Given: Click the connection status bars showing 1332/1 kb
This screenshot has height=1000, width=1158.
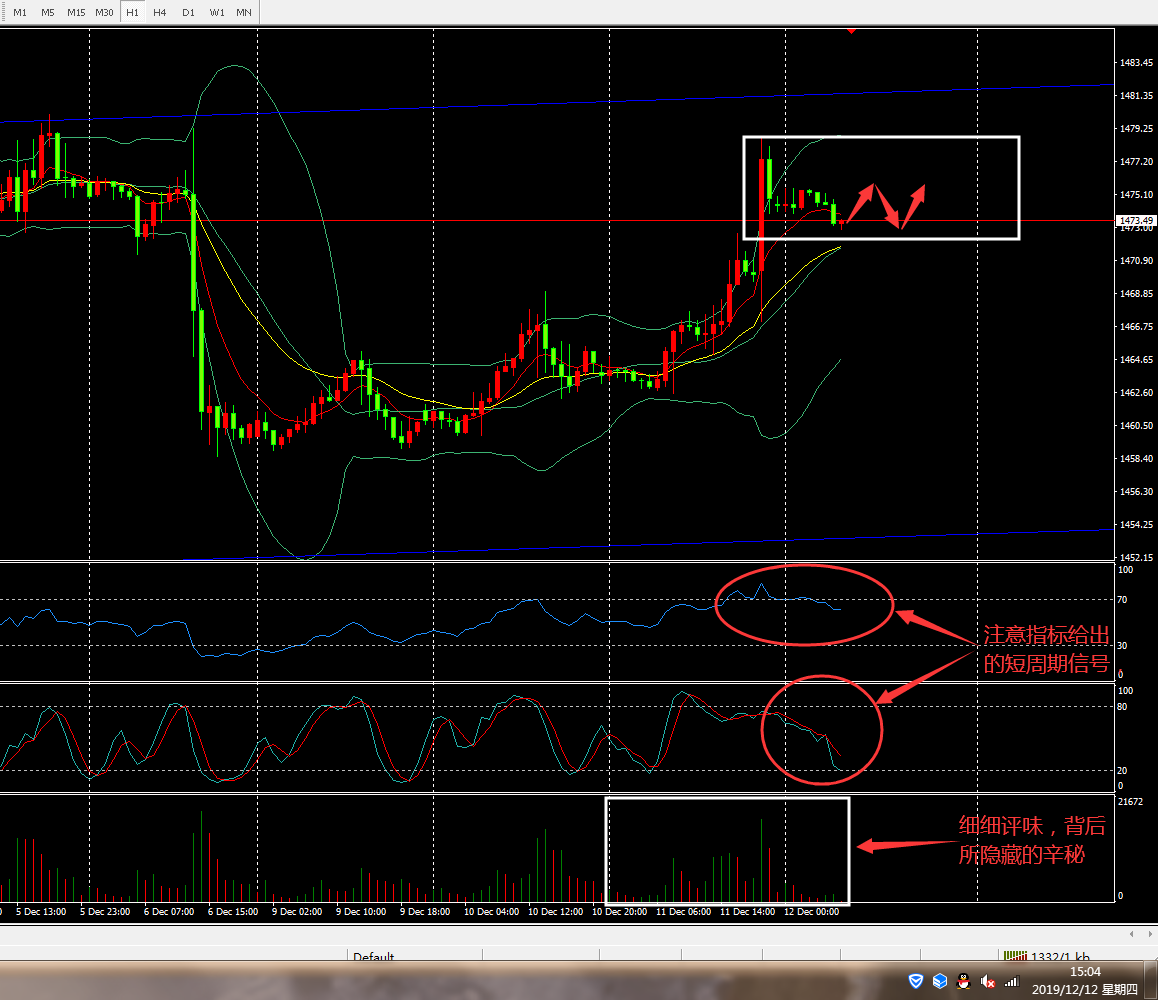Looking at the screenshot, I should pyautogui.click(x=1045, y=957).
